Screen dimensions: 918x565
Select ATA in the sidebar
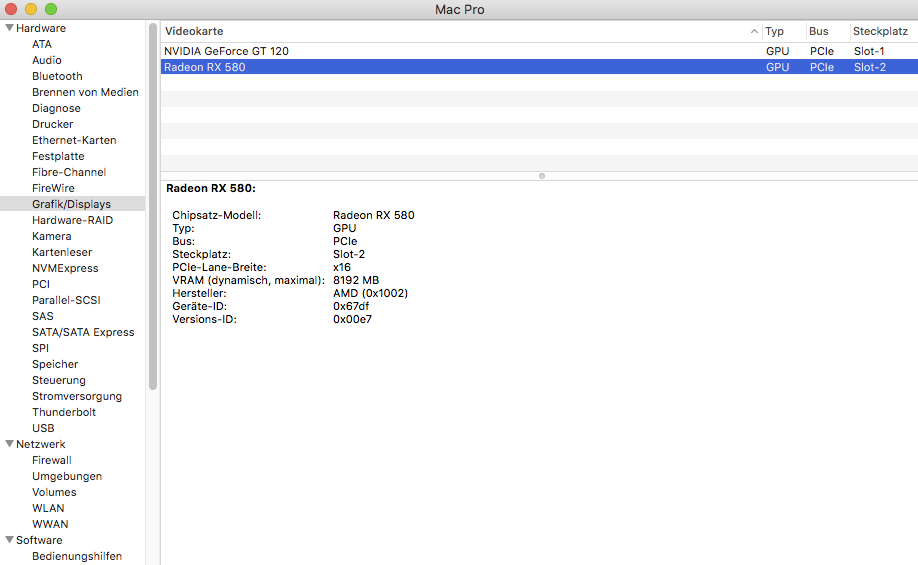[x=42, y=44]
